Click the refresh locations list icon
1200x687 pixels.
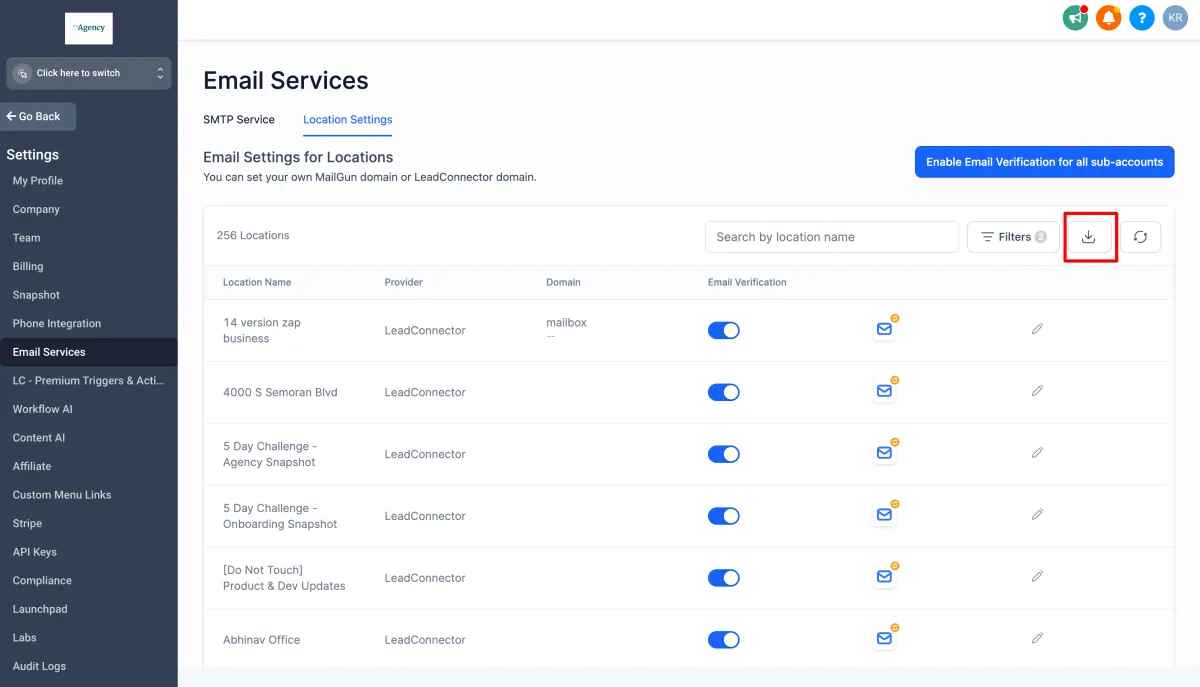pos(1140,237)
